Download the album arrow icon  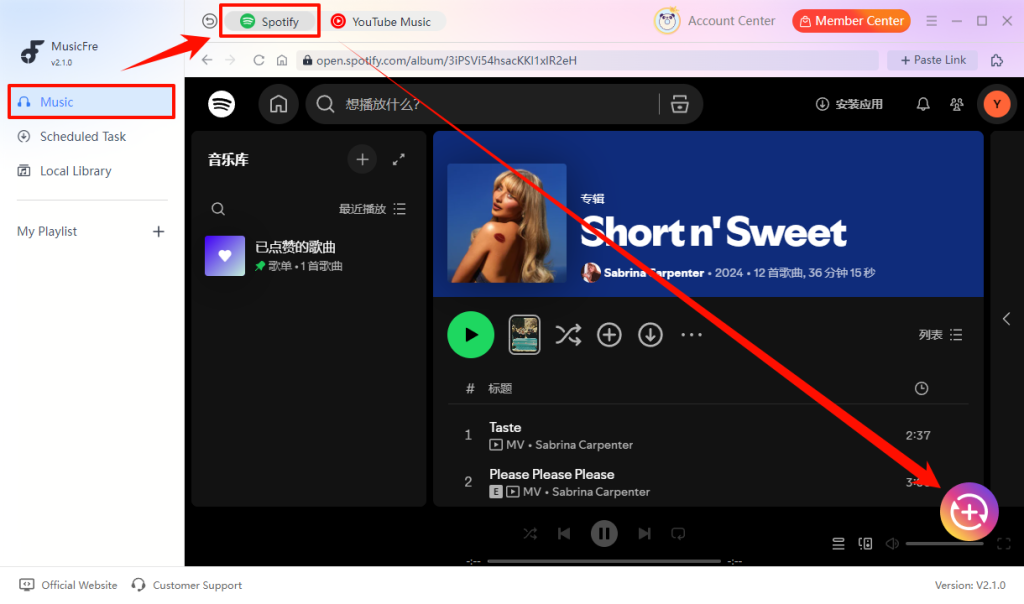point(650,335)
